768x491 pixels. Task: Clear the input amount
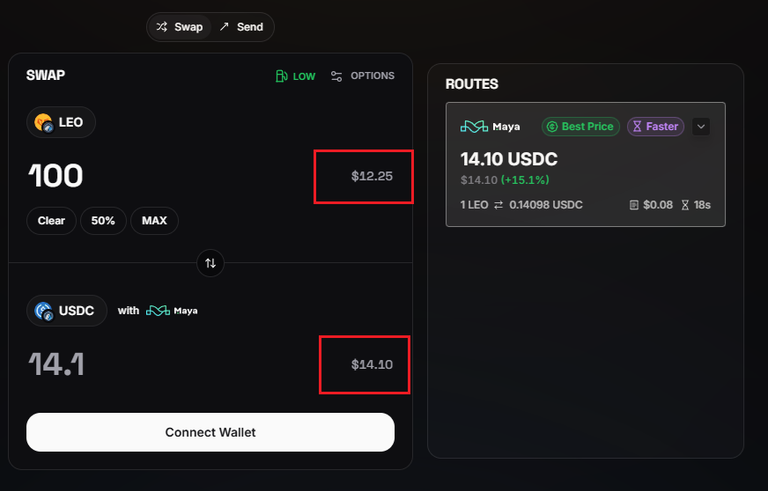51,221
